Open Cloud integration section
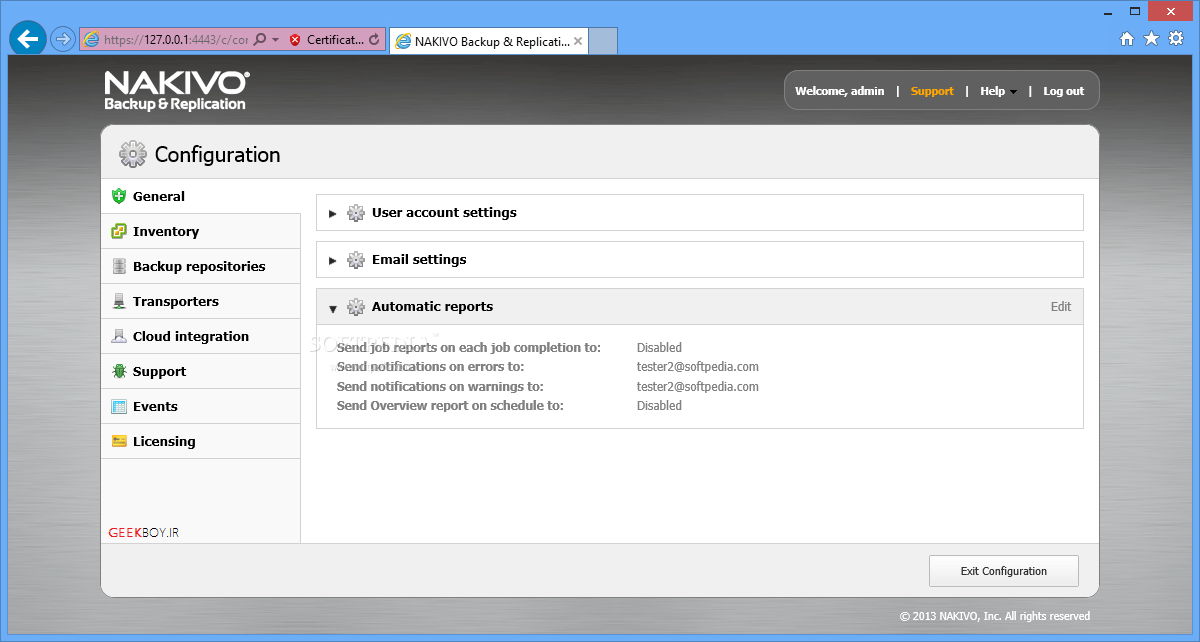The height and width of the screenshot is (642, 1200). pyautogui.click(x=200, y=336)
